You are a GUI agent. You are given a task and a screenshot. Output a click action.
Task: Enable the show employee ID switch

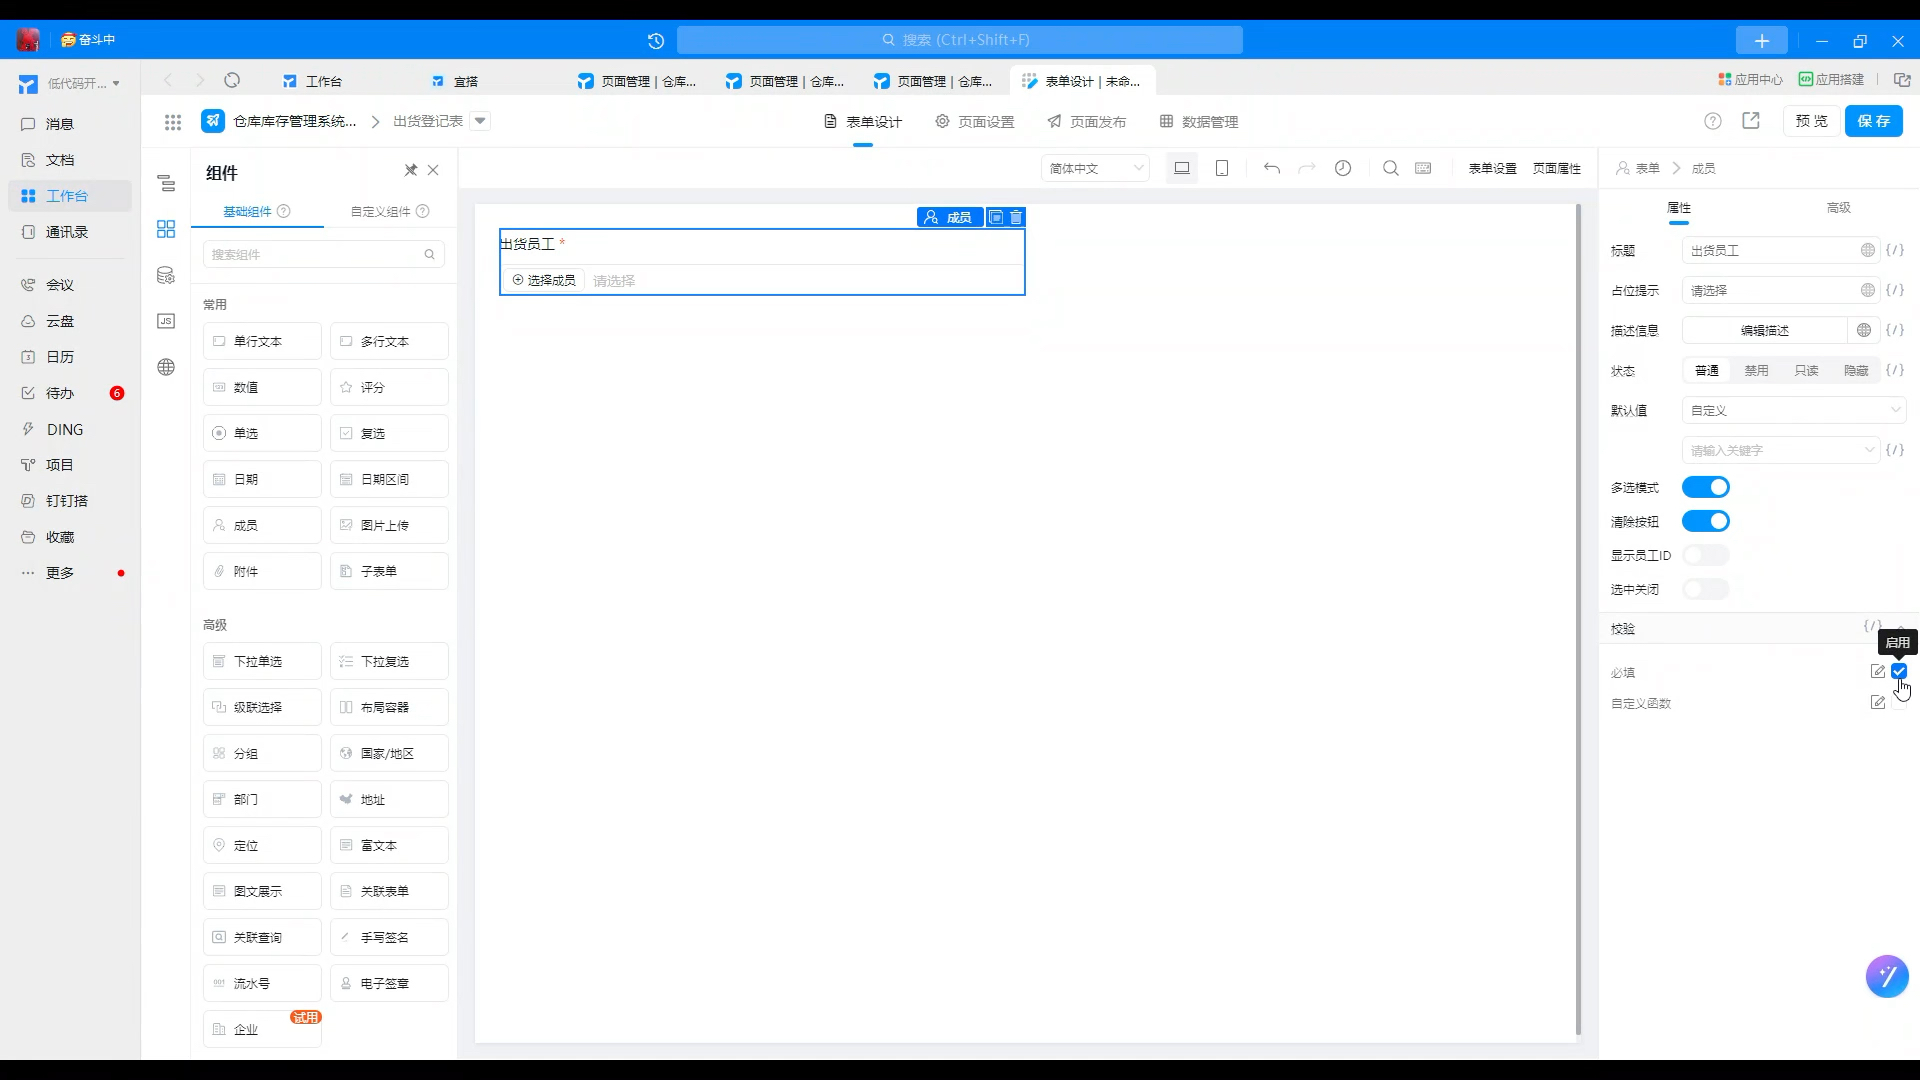tap(1705, 555)
